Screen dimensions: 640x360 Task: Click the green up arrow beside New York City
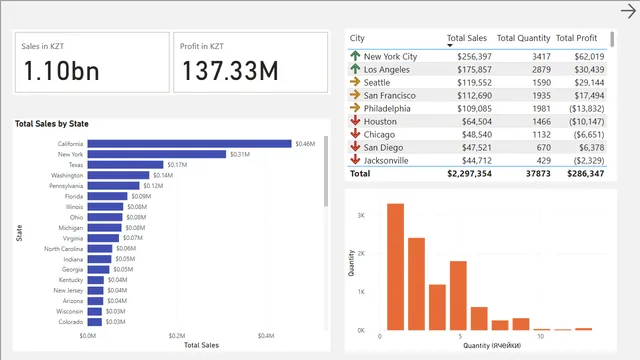(x=355, y=56)
